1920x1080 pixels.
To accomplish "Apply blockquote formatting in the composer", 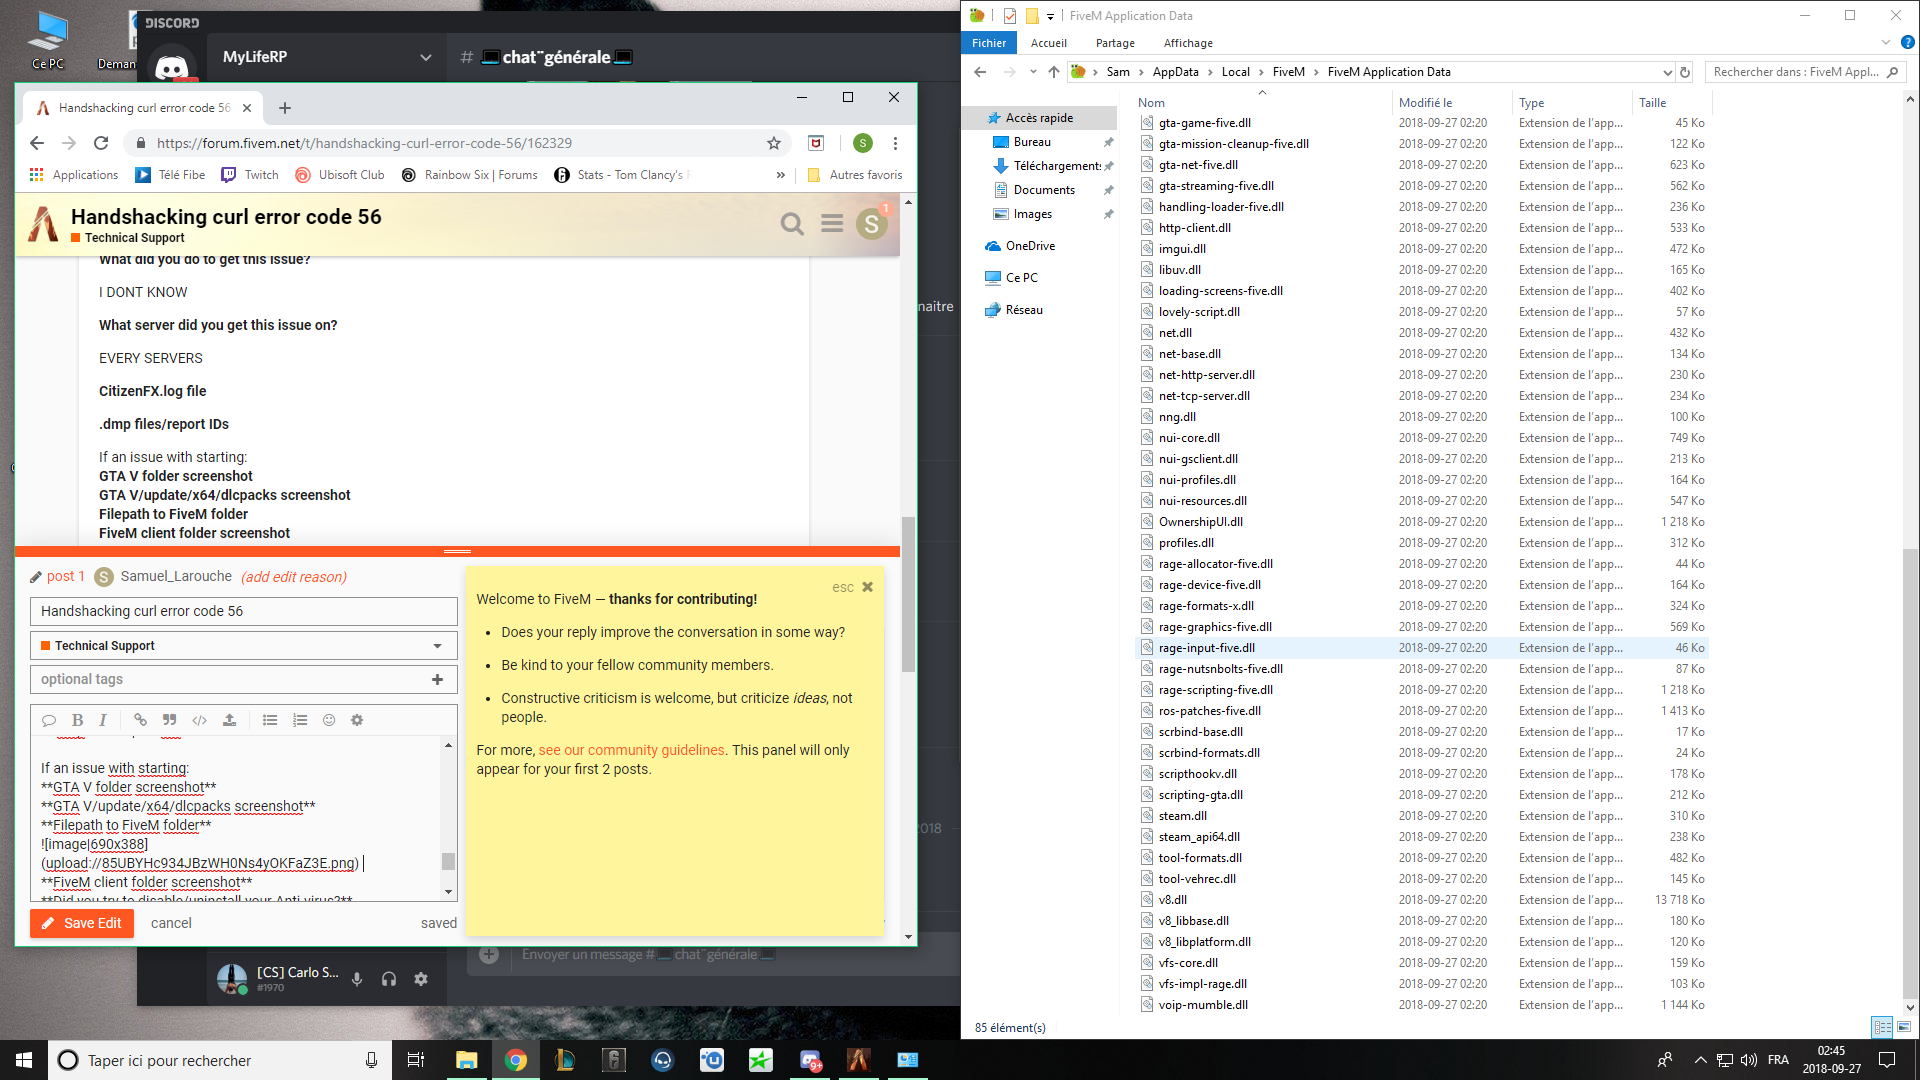I will pyautogui.click(x=170, y=720).
